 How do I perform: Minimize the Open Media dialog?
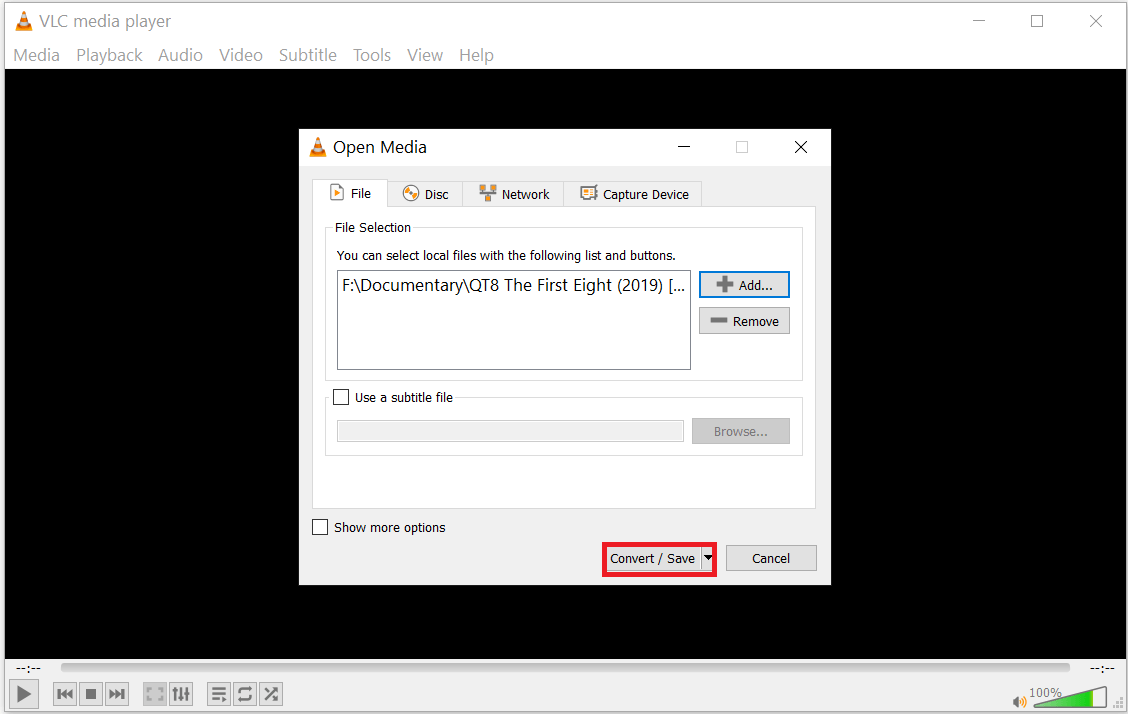[x=684, y=147]
